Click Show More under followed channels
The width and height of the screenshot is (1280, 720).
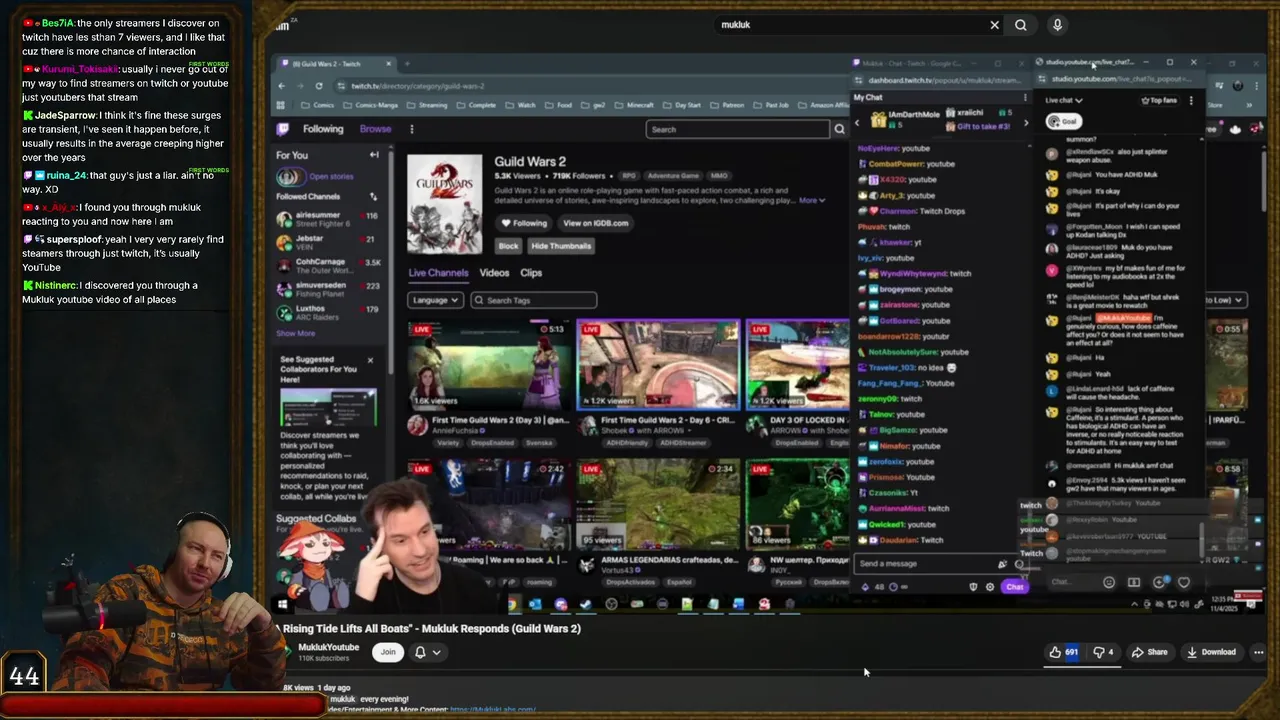[x=295, y=333]
